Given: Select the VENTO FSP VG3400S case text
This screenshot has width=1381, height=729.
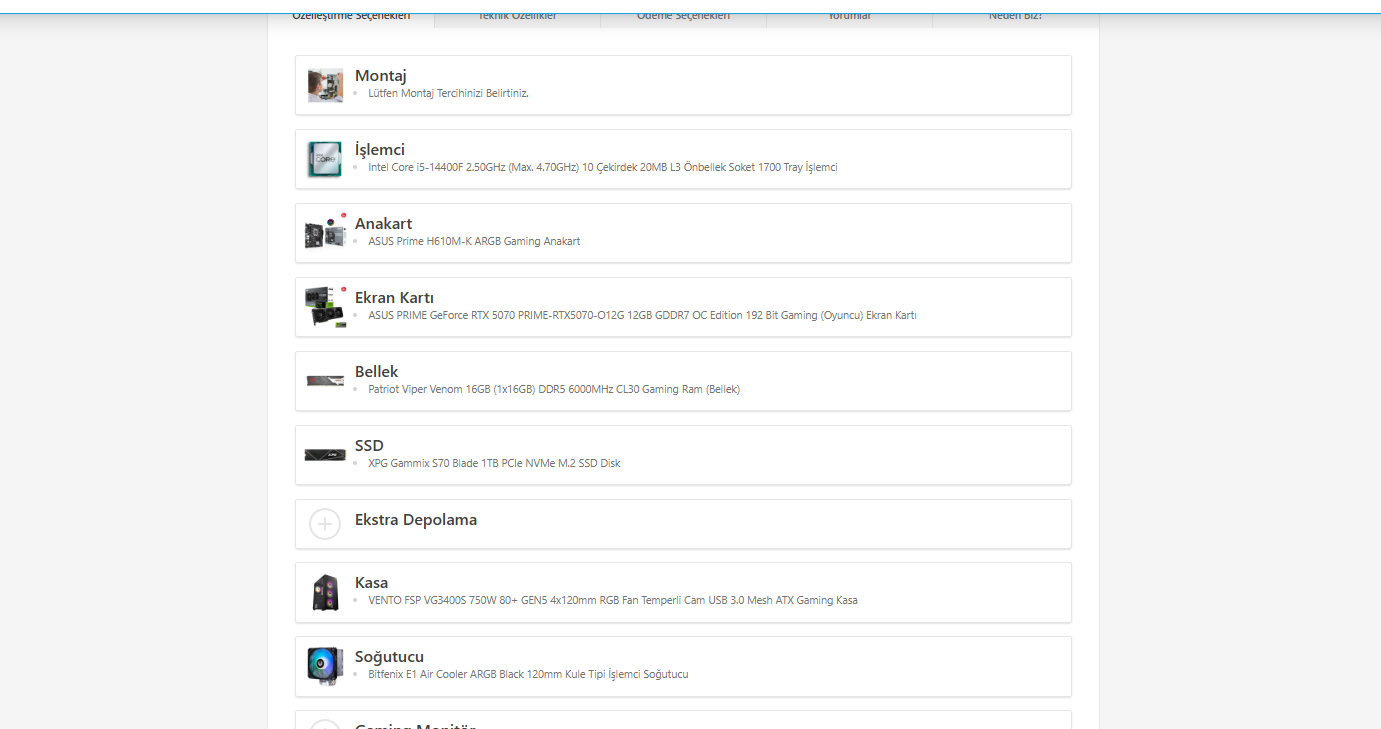Looking at the screenshot, I should (x=613, y=600).
